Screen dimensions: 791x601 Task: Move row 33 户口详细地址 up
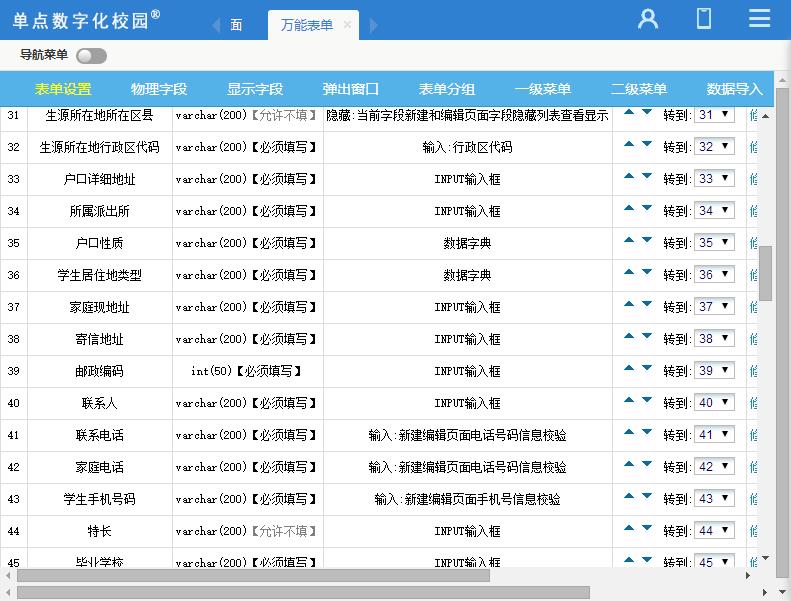[x=629, y=176]
